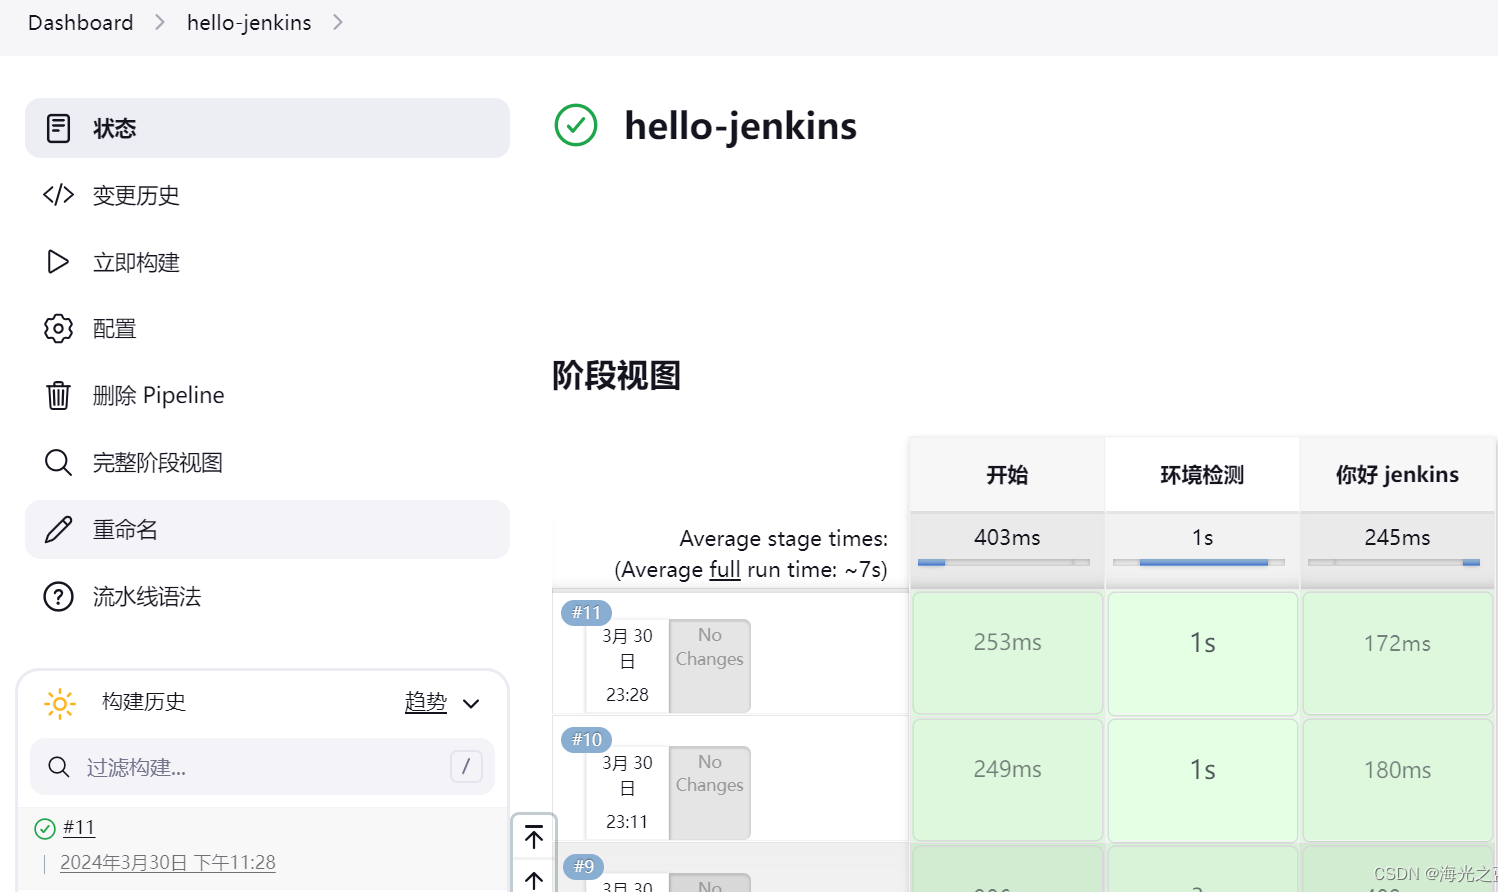Viewport: 1498px width, 892px height.
Task: Select 253ms cell of build #11 开始 stage
Action: (1007, 653)
